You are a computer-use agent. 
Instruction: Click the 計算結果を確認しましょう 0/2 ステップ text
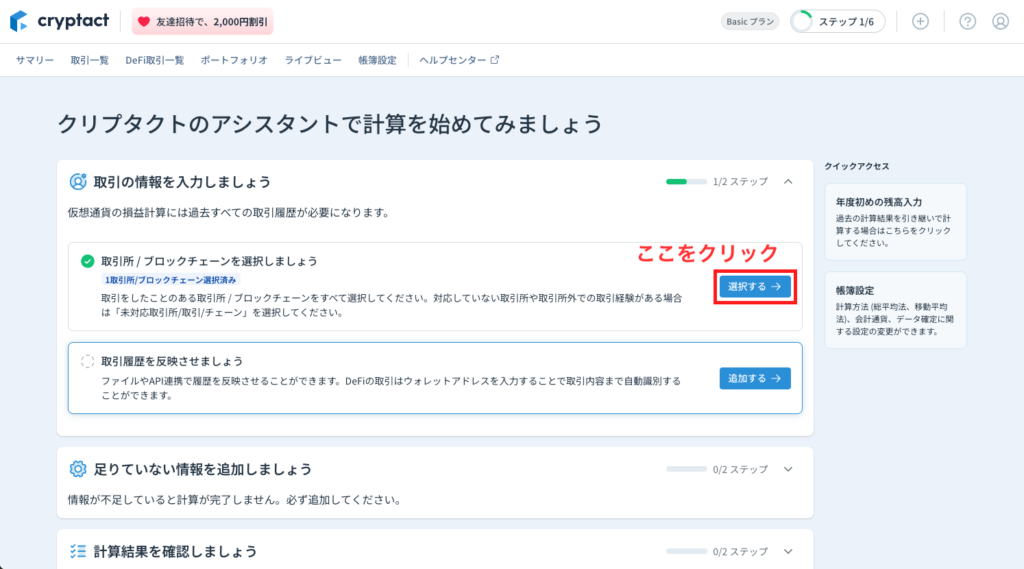point(740,551)
